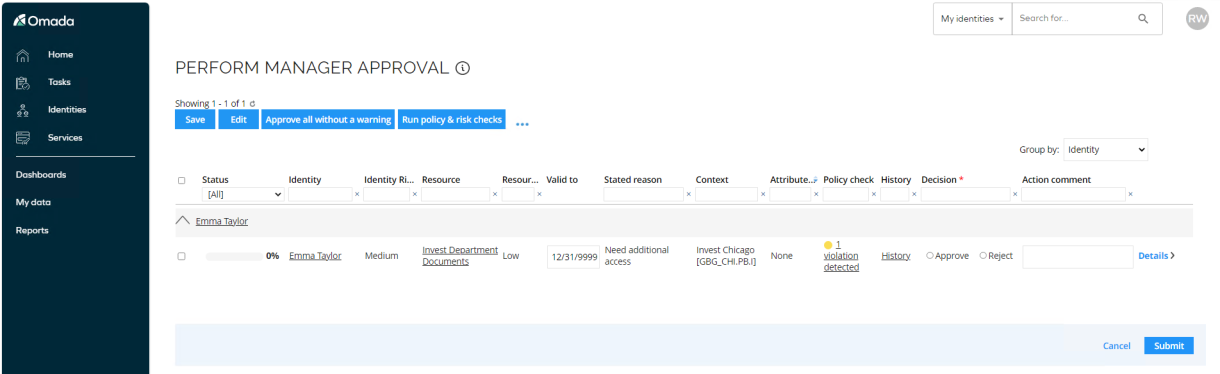
Task: Open the My identities dropdown
Action: point(972,18)
